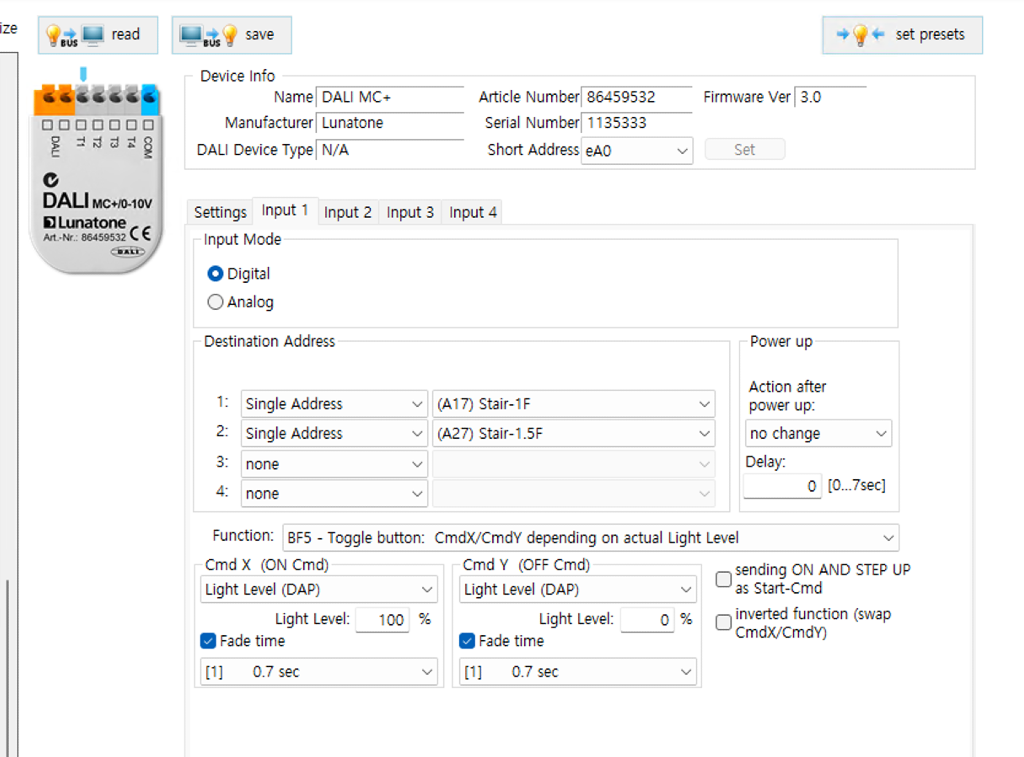Click the blue COM terminal on device
The image size is (1024, 757).
coord(149,98)
